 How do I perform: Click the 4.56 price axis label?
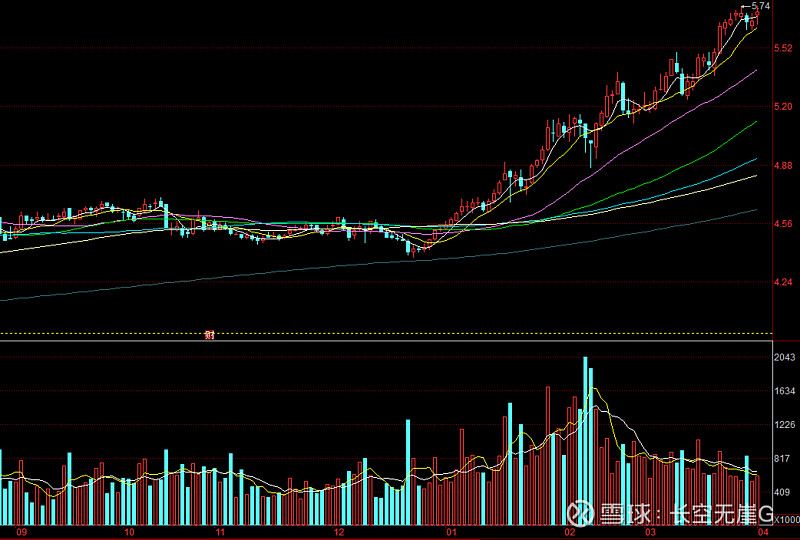point(782,225)
